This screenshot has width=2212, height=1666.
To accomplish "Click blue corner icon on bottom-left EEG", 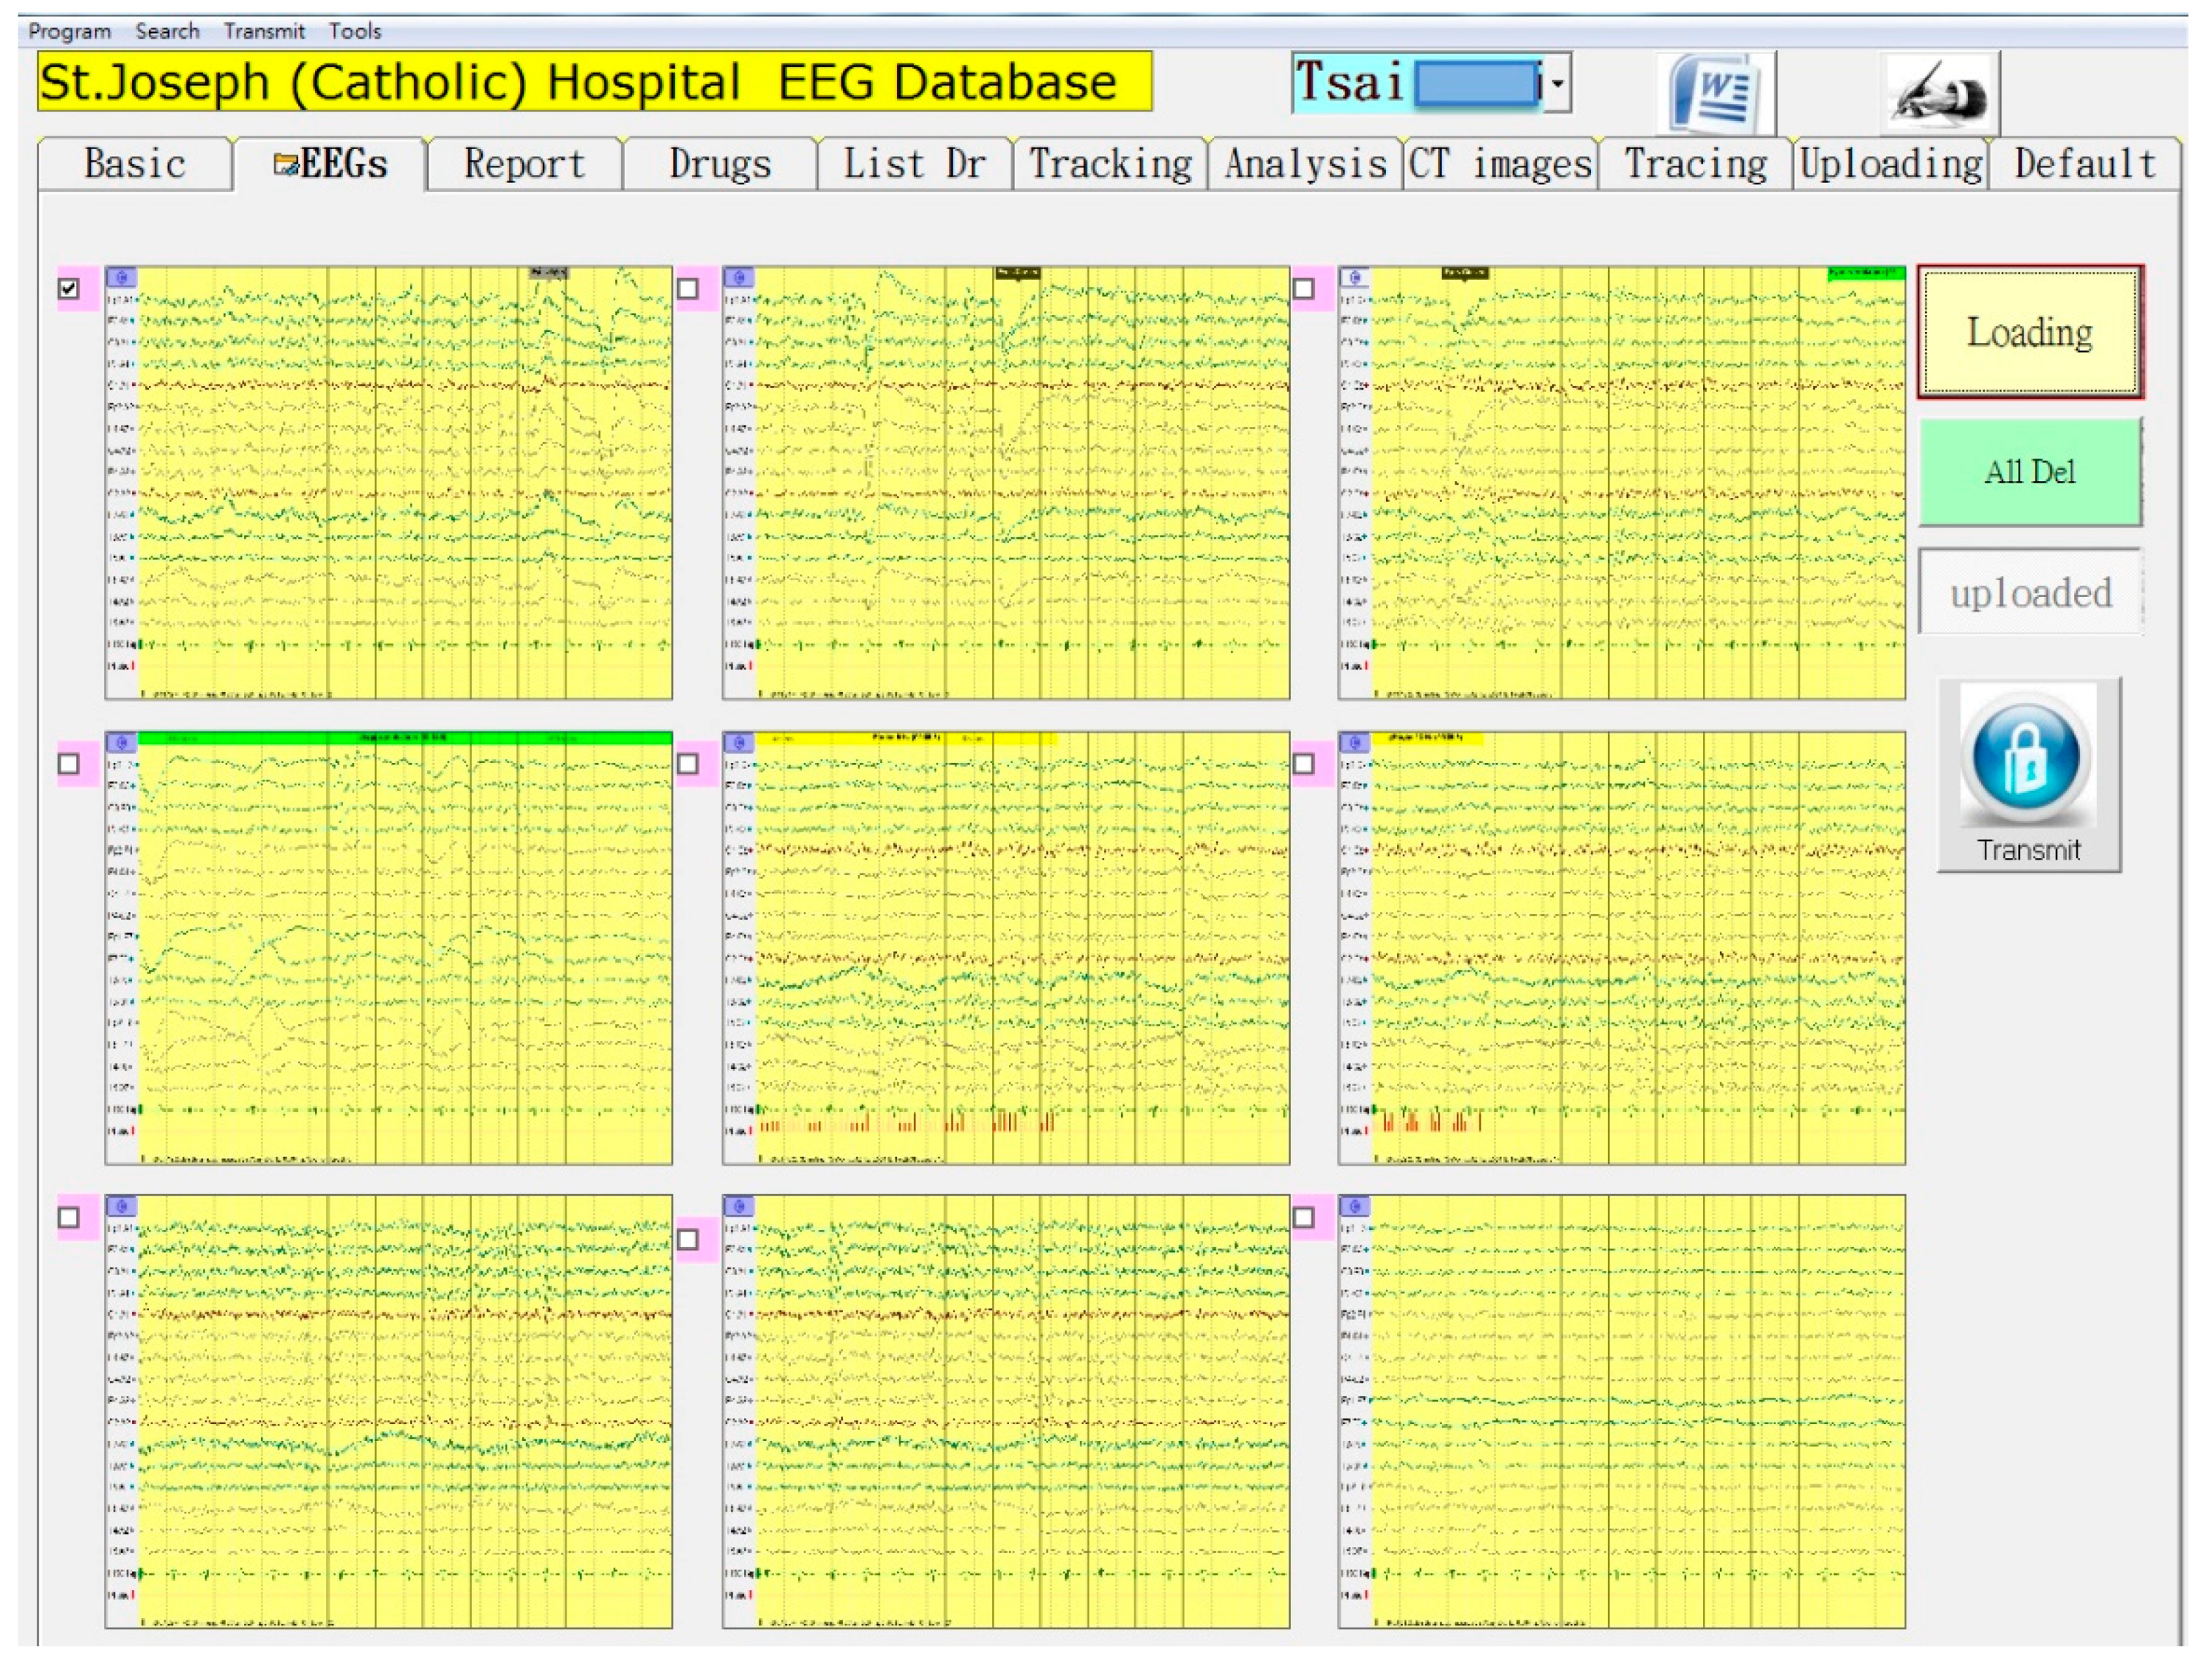I will tap(121, 1206).
